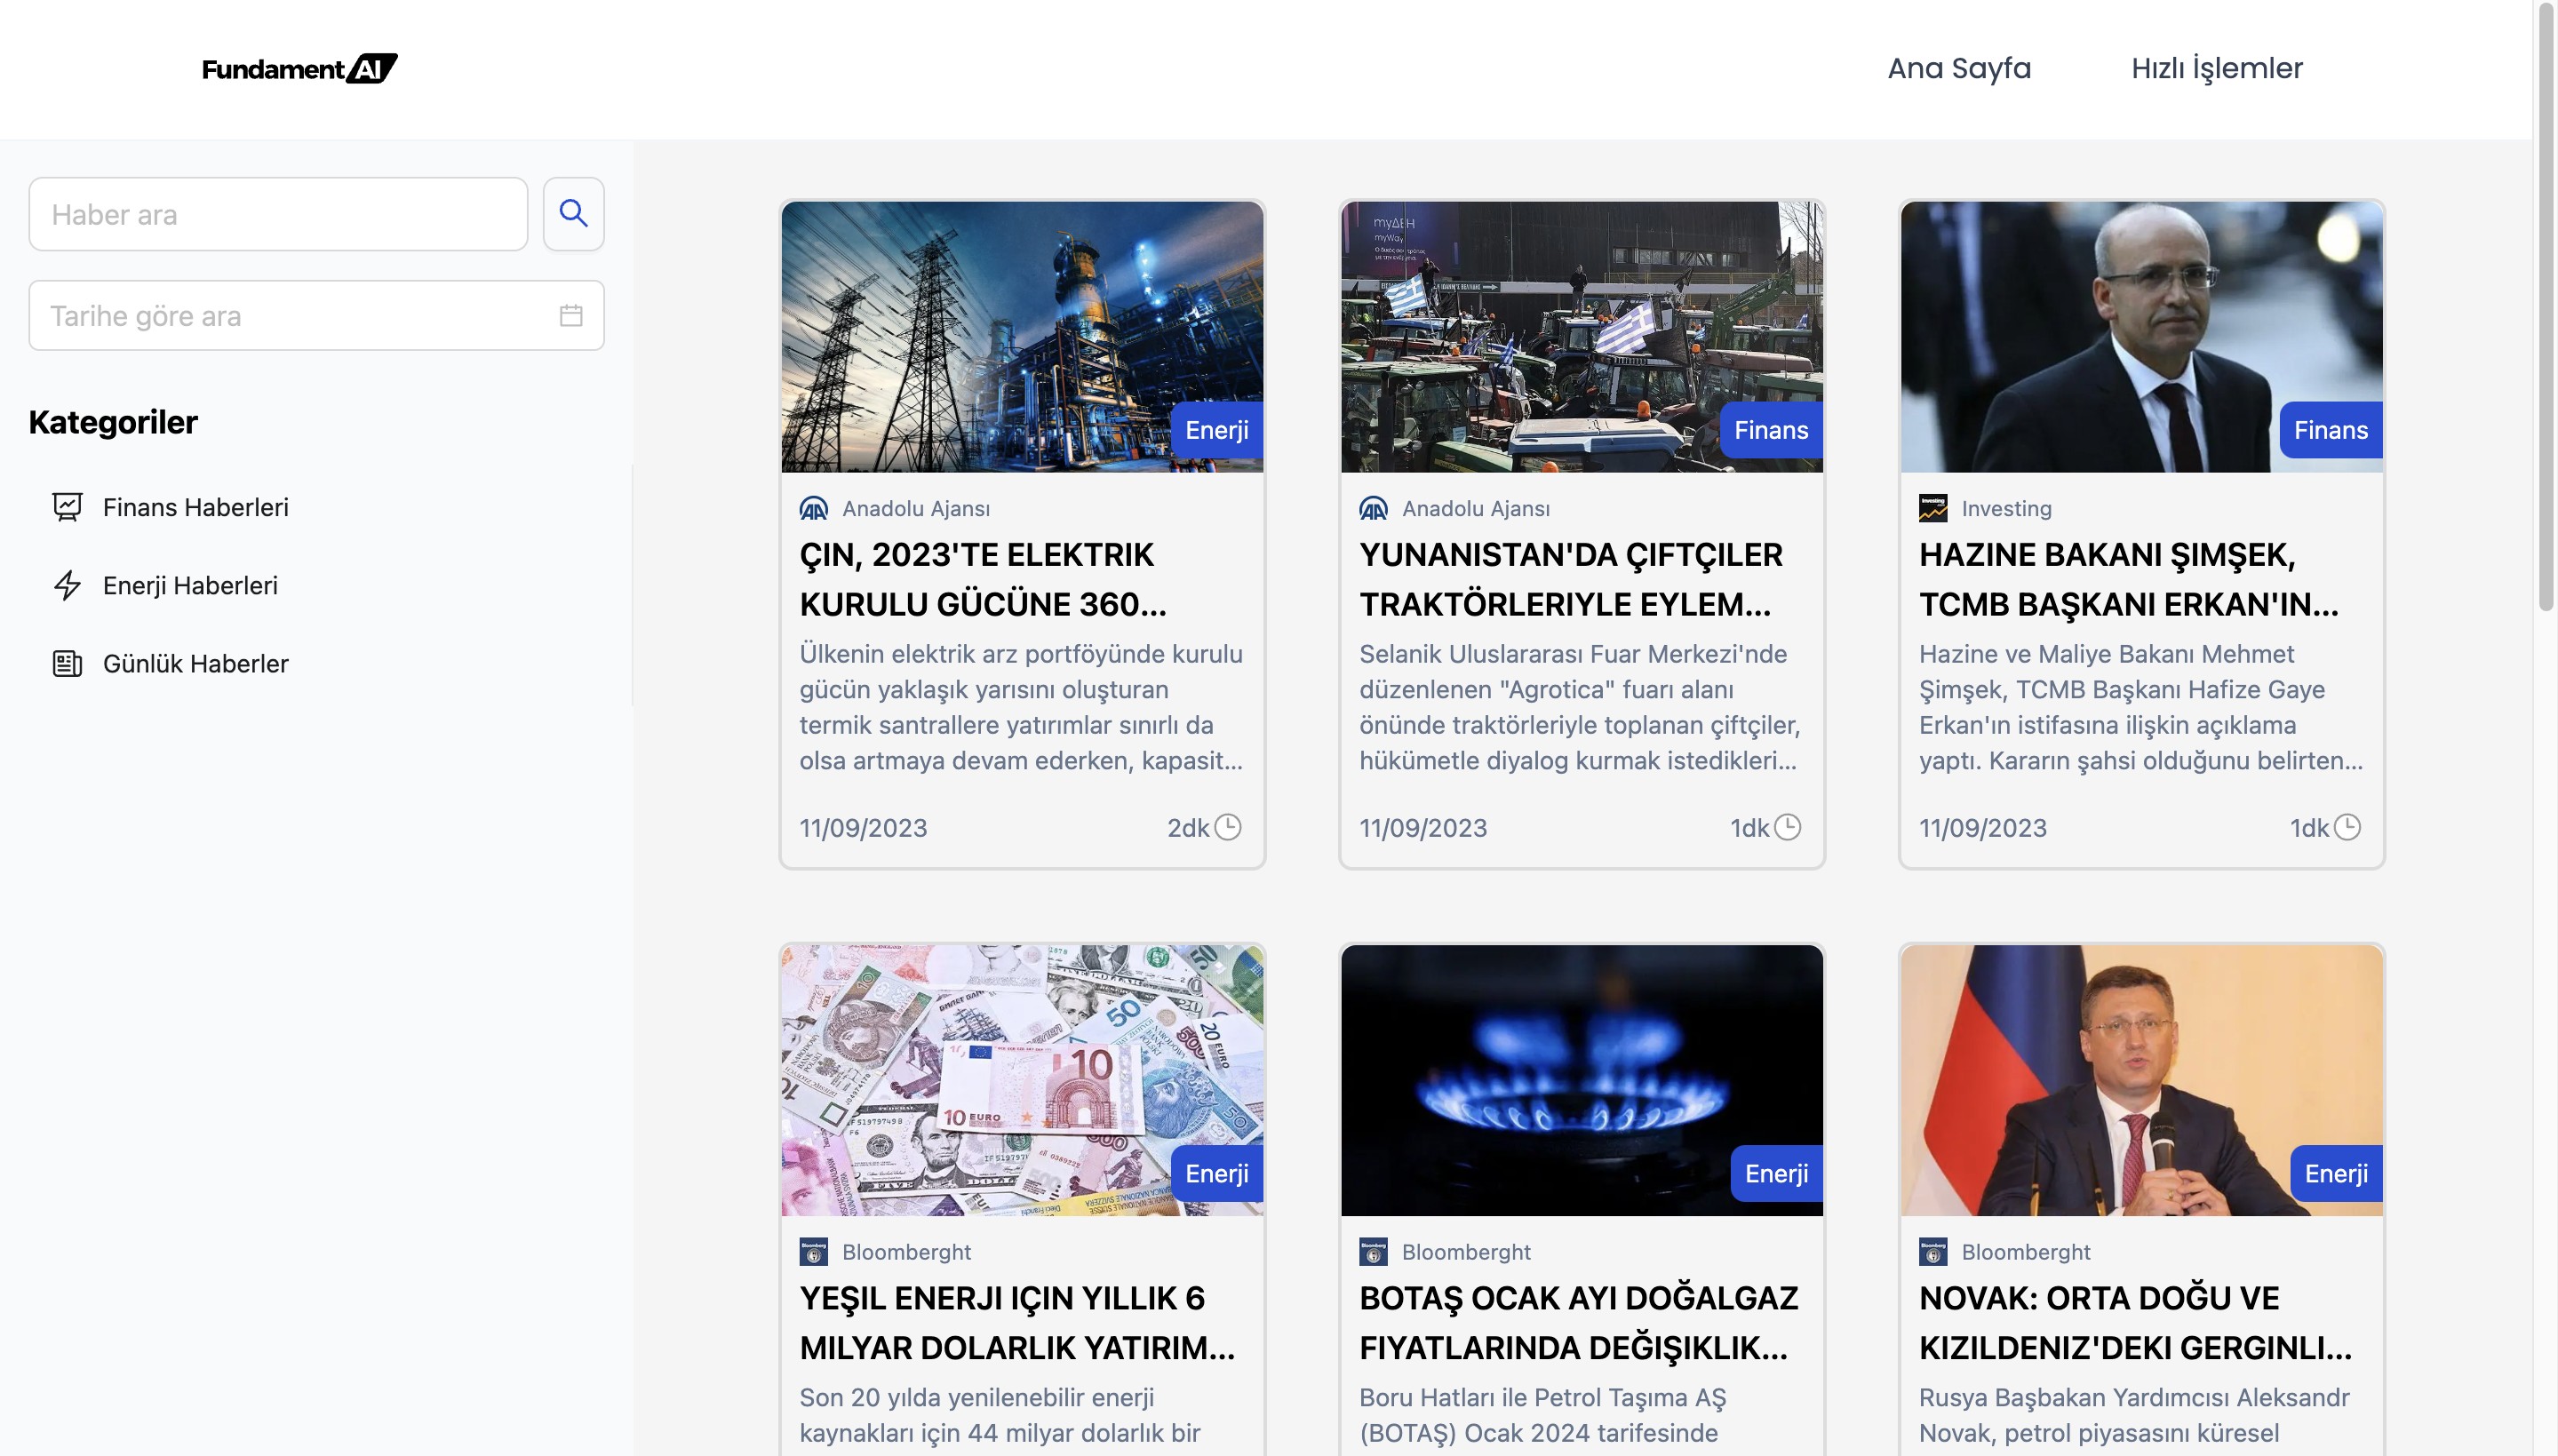
Task: Click Investing logo on the Şimşek article
Action: click(1933, 507)
